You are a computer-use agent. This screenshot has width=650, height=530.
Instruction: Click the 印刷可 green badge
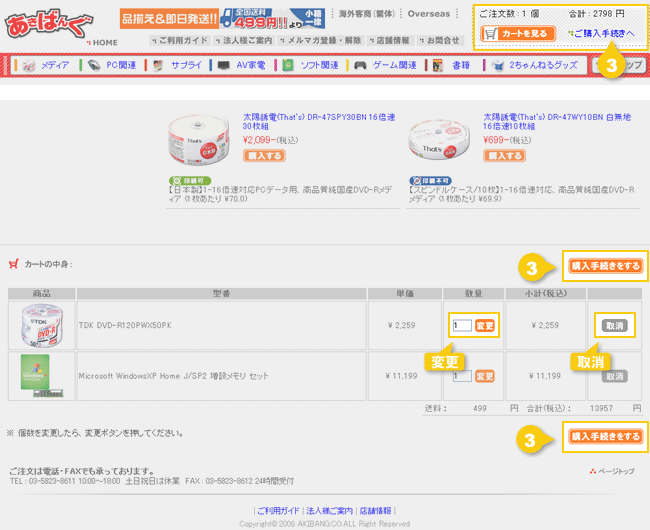click(x=190, y=181)
